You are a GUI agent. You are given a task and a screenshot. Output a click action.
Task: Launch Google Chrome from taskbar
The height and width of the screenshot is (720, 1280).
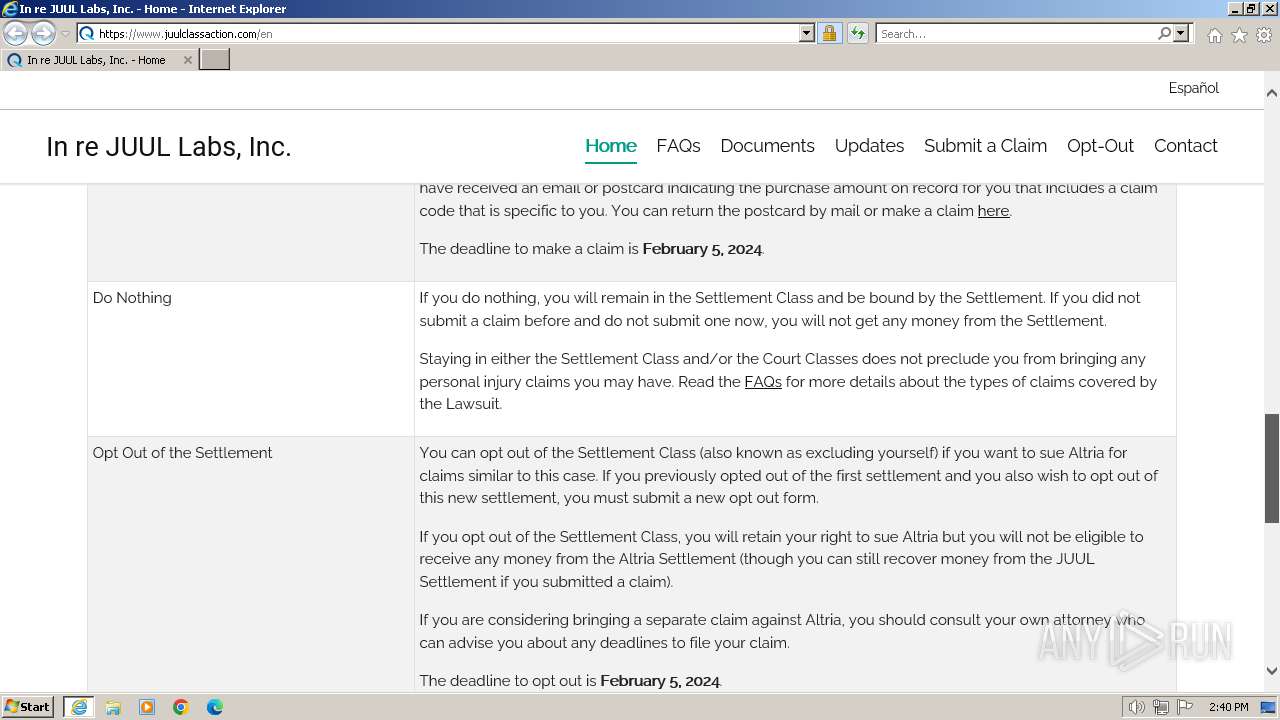[181, 707]
